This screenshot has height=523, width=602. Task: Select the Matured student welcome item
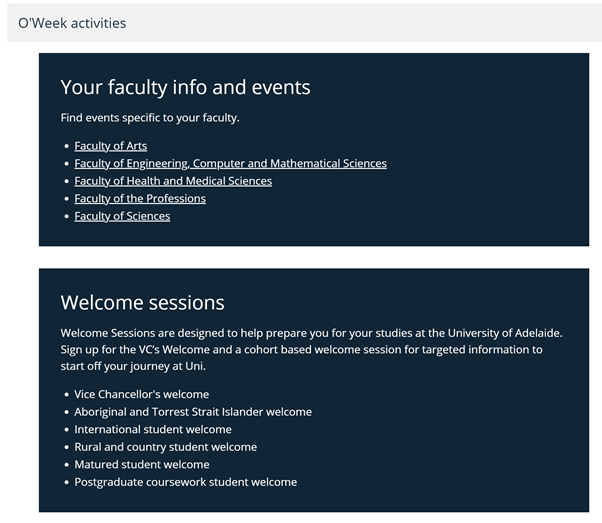142,465
